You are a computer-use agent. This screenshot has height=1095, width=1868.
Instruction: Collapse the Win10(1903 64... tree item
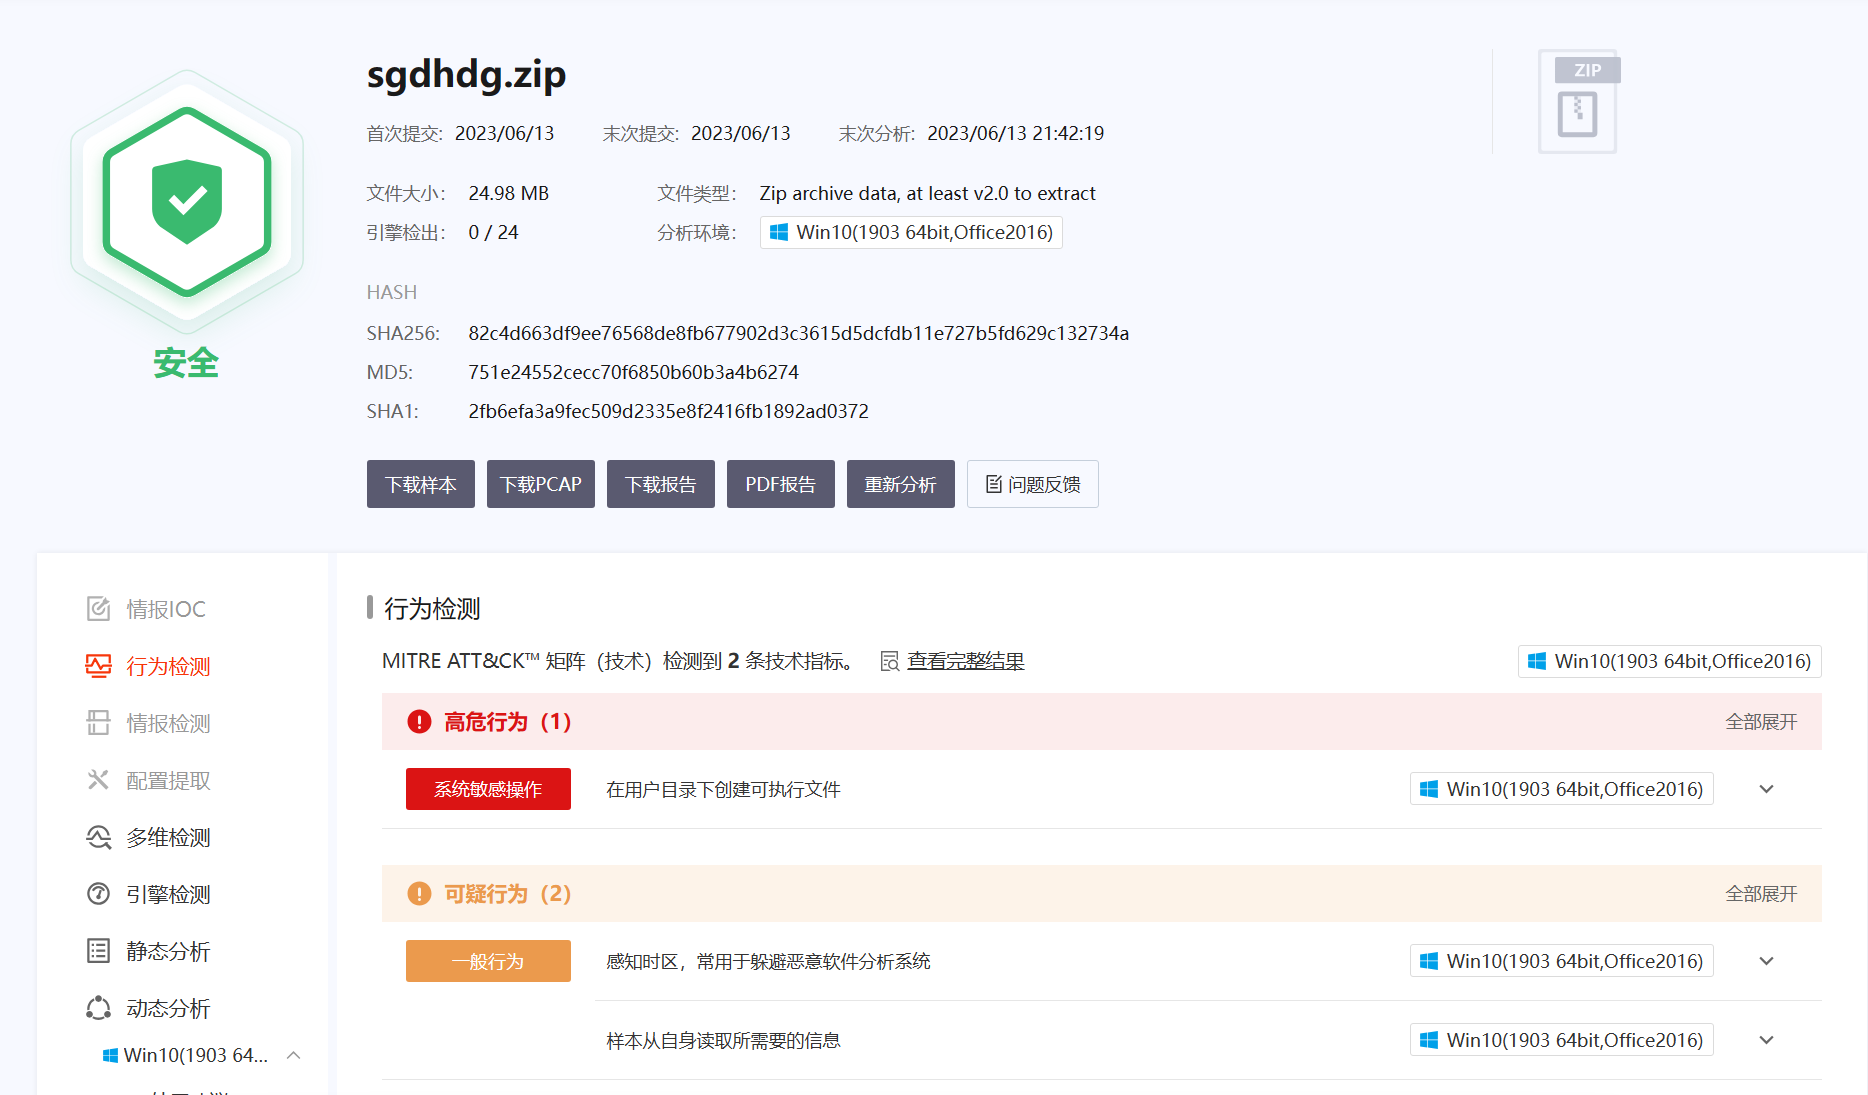pyautogui.click(x=294, y=1055)
